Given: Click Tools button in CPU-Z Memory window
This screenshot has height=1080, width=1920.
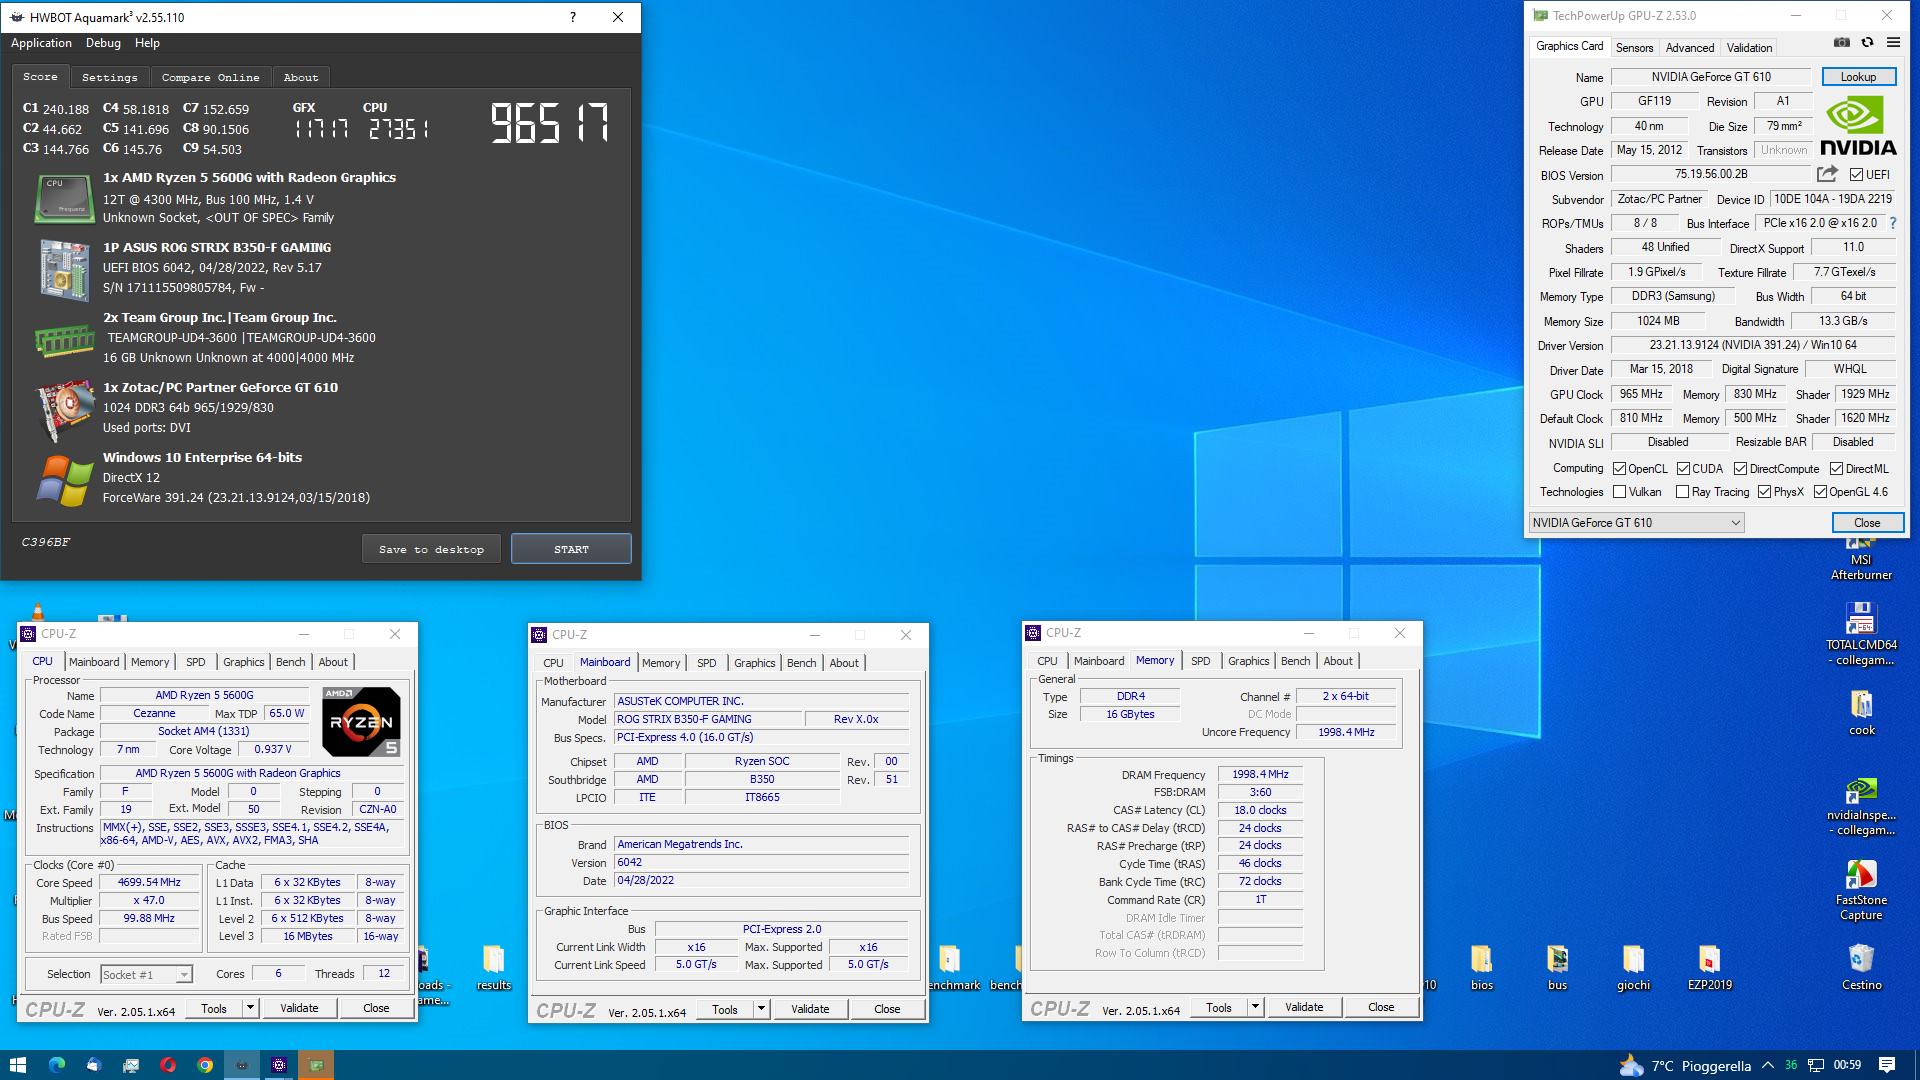Looking at the screenshot, I should 1218,1007.
